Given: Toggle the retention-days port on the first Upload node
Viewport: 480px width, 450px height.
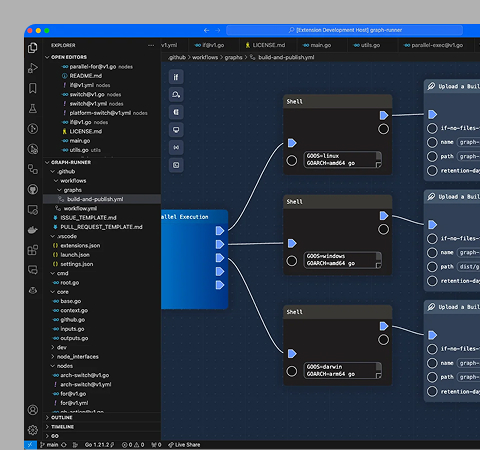Looking at the screenshot, I should tap(432, 171).
